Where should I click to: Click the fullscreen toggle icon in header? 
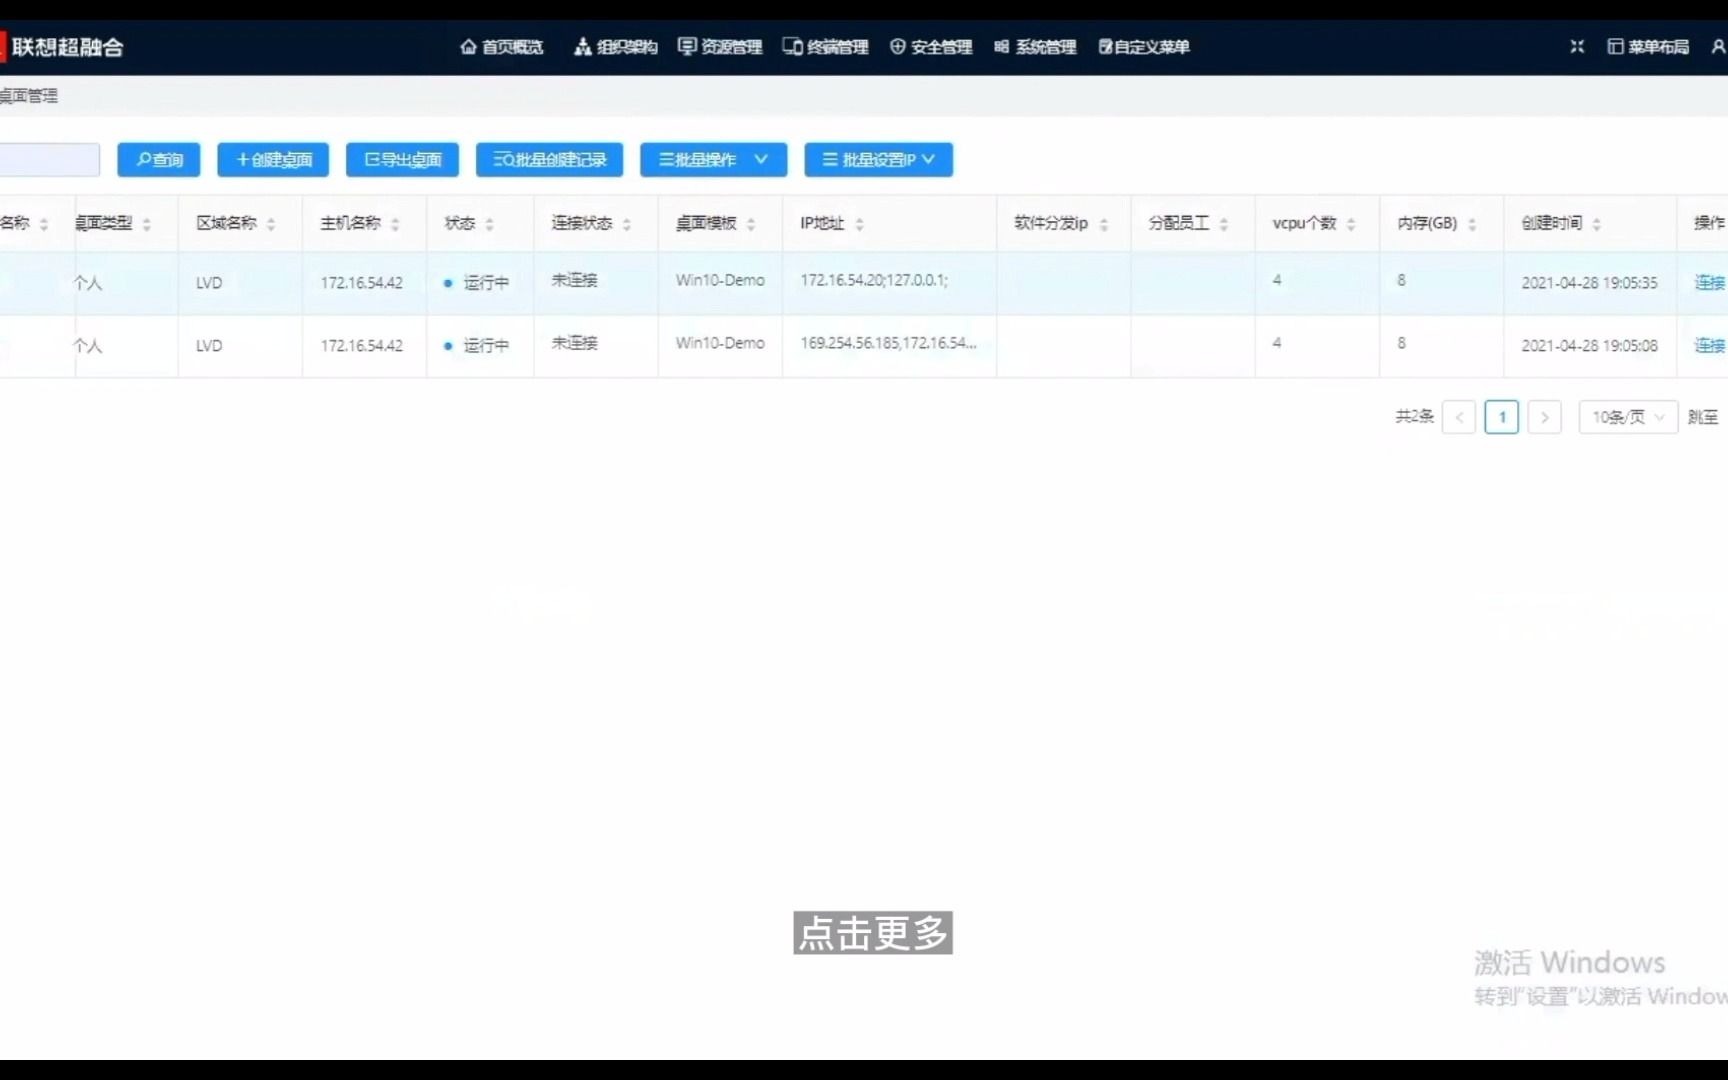1577,47
